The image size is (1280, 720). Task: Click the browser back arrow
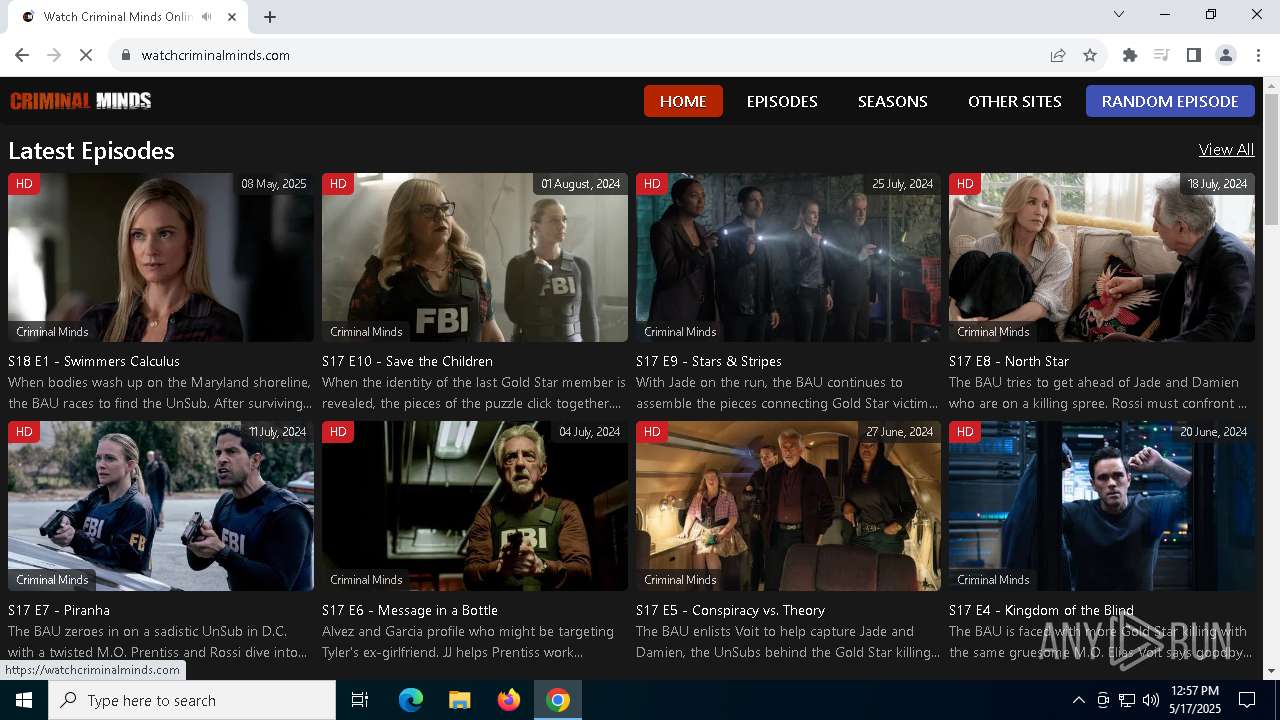pos(22,55)
